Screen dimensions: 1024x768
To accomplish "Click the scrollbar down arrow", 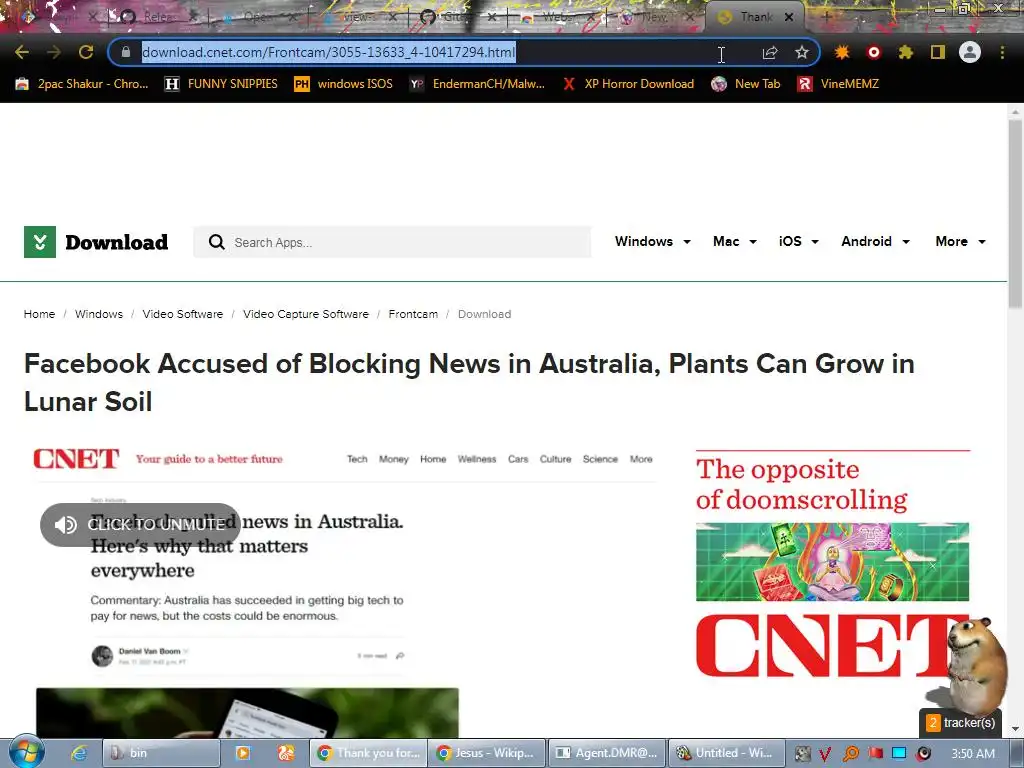I will pos(1015,729).
